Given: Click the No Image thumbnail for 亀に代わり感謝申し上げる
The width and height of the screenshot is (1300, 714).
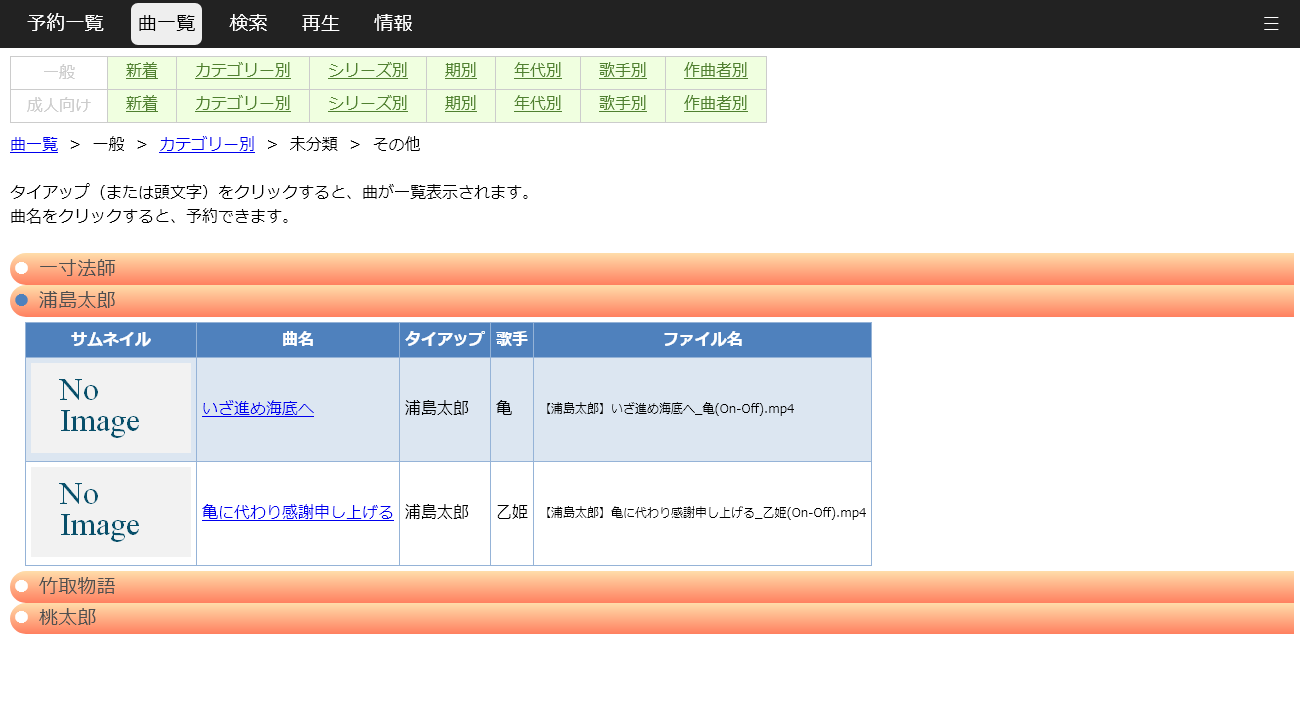Looking at the screenshot, I should pos(111,512).
